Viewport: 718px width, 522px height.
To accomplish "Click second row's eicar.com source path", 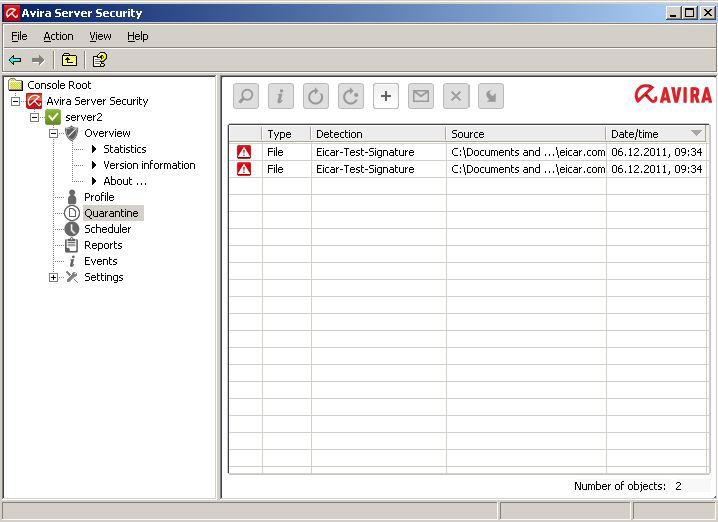I will click(x=528, y=169).
